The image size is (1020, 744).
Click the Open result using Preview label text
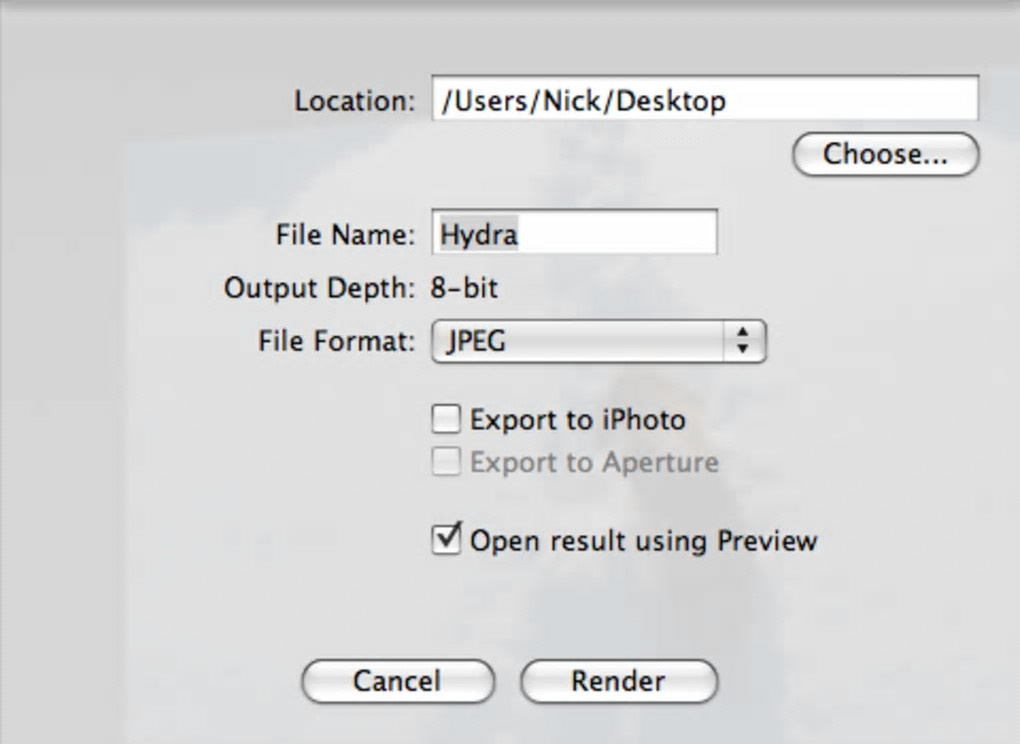[643, 541]
